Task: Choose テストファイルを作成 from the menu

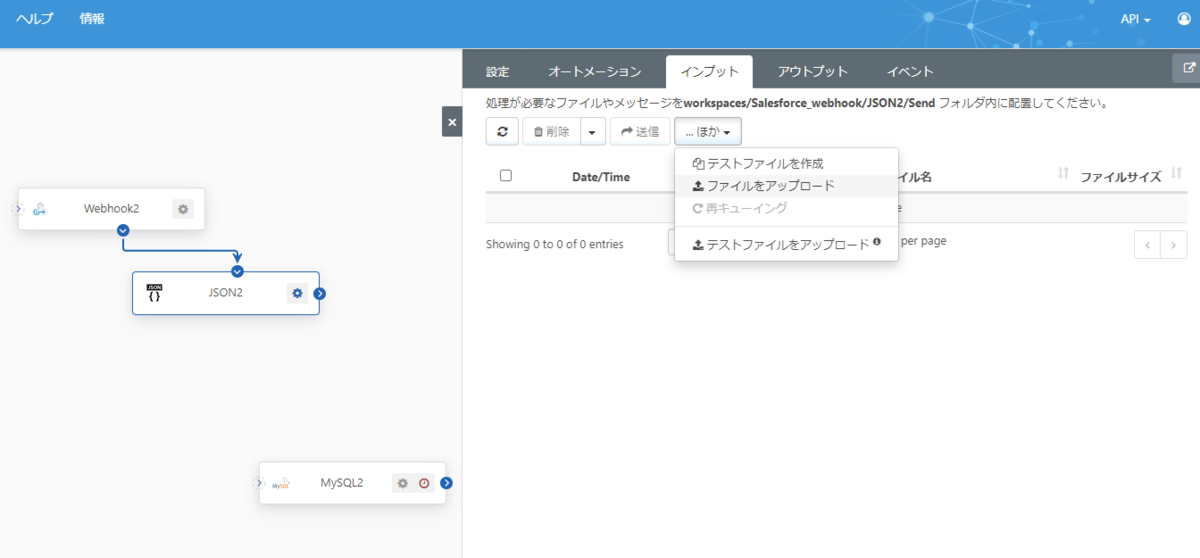Action: 787,163
